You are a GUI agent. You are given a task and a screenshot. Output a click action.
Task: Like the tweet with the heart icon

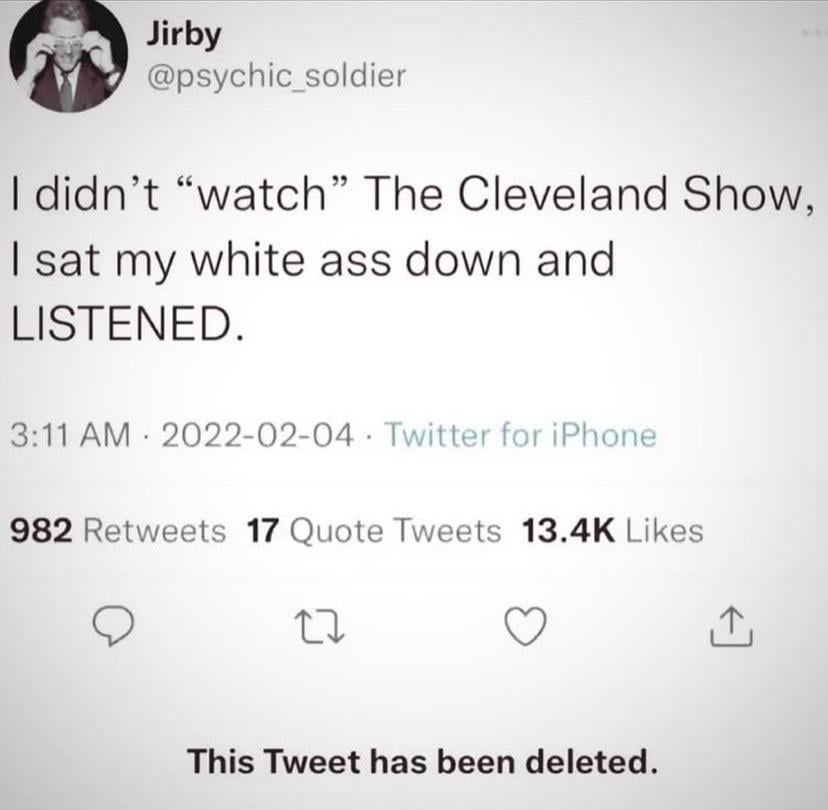(x=525, y=627)
